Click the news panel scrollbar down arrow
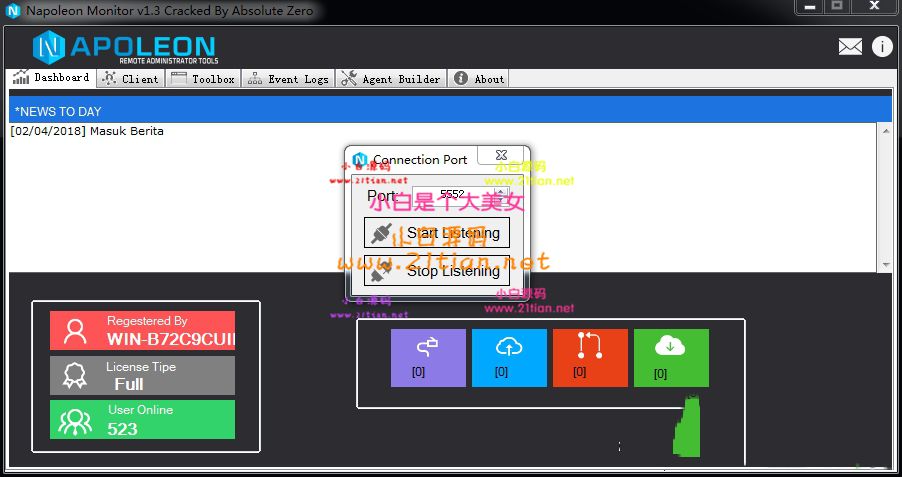 click(884, 265)
